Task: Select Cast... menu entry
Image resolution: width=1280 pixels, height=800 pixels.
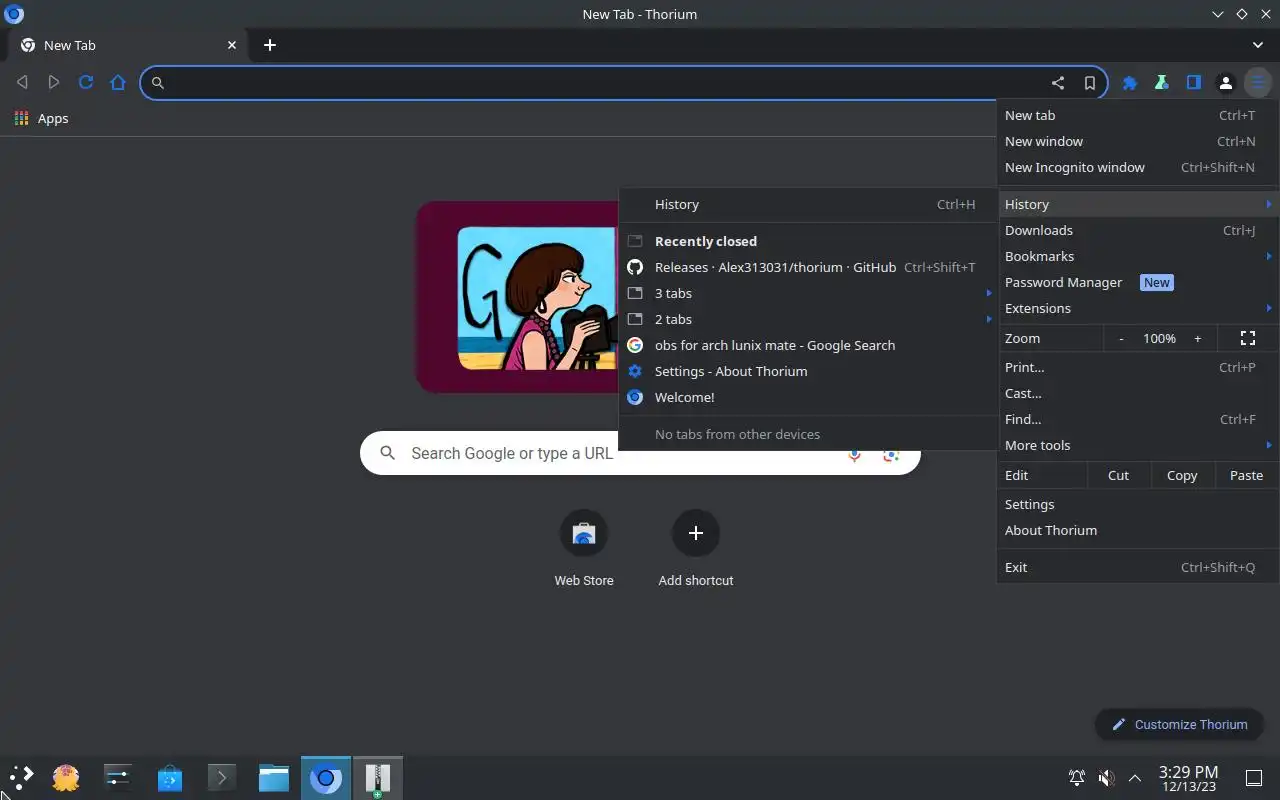Action: coord(1138,393)
